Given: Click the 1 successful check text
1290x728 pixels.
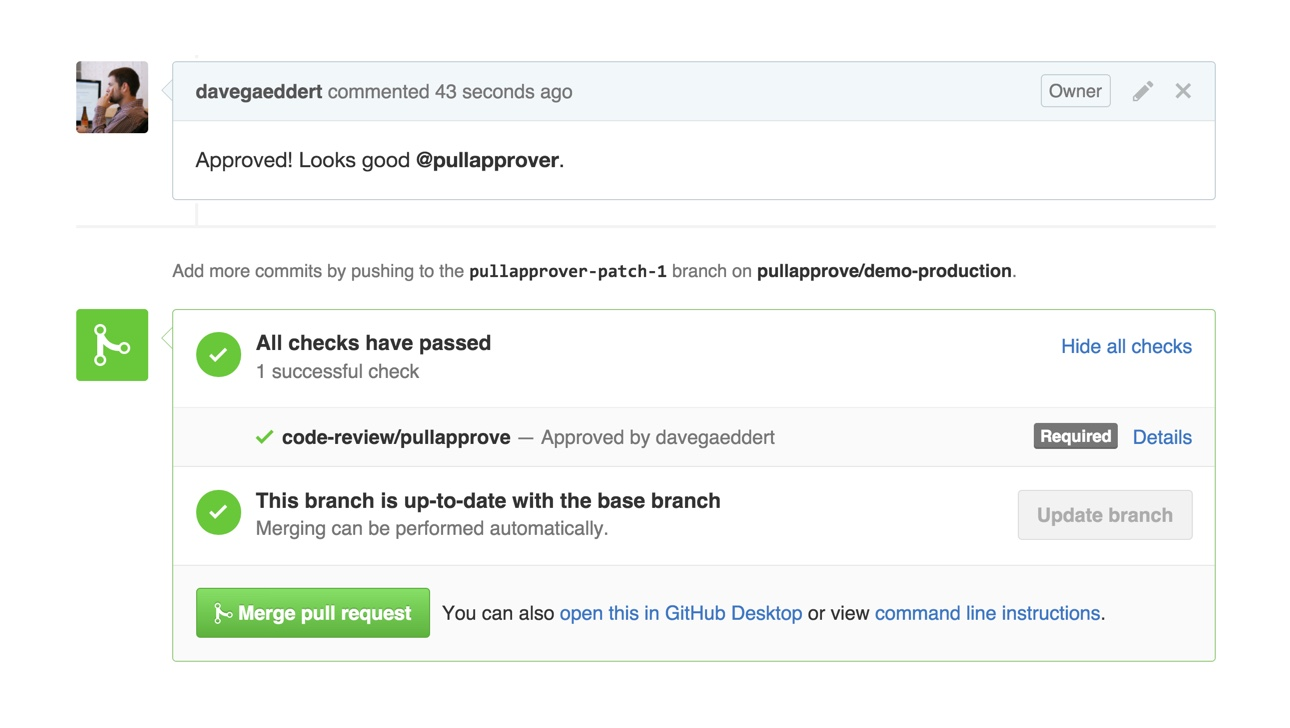Looking at the screenshot, I should (337, 371).
